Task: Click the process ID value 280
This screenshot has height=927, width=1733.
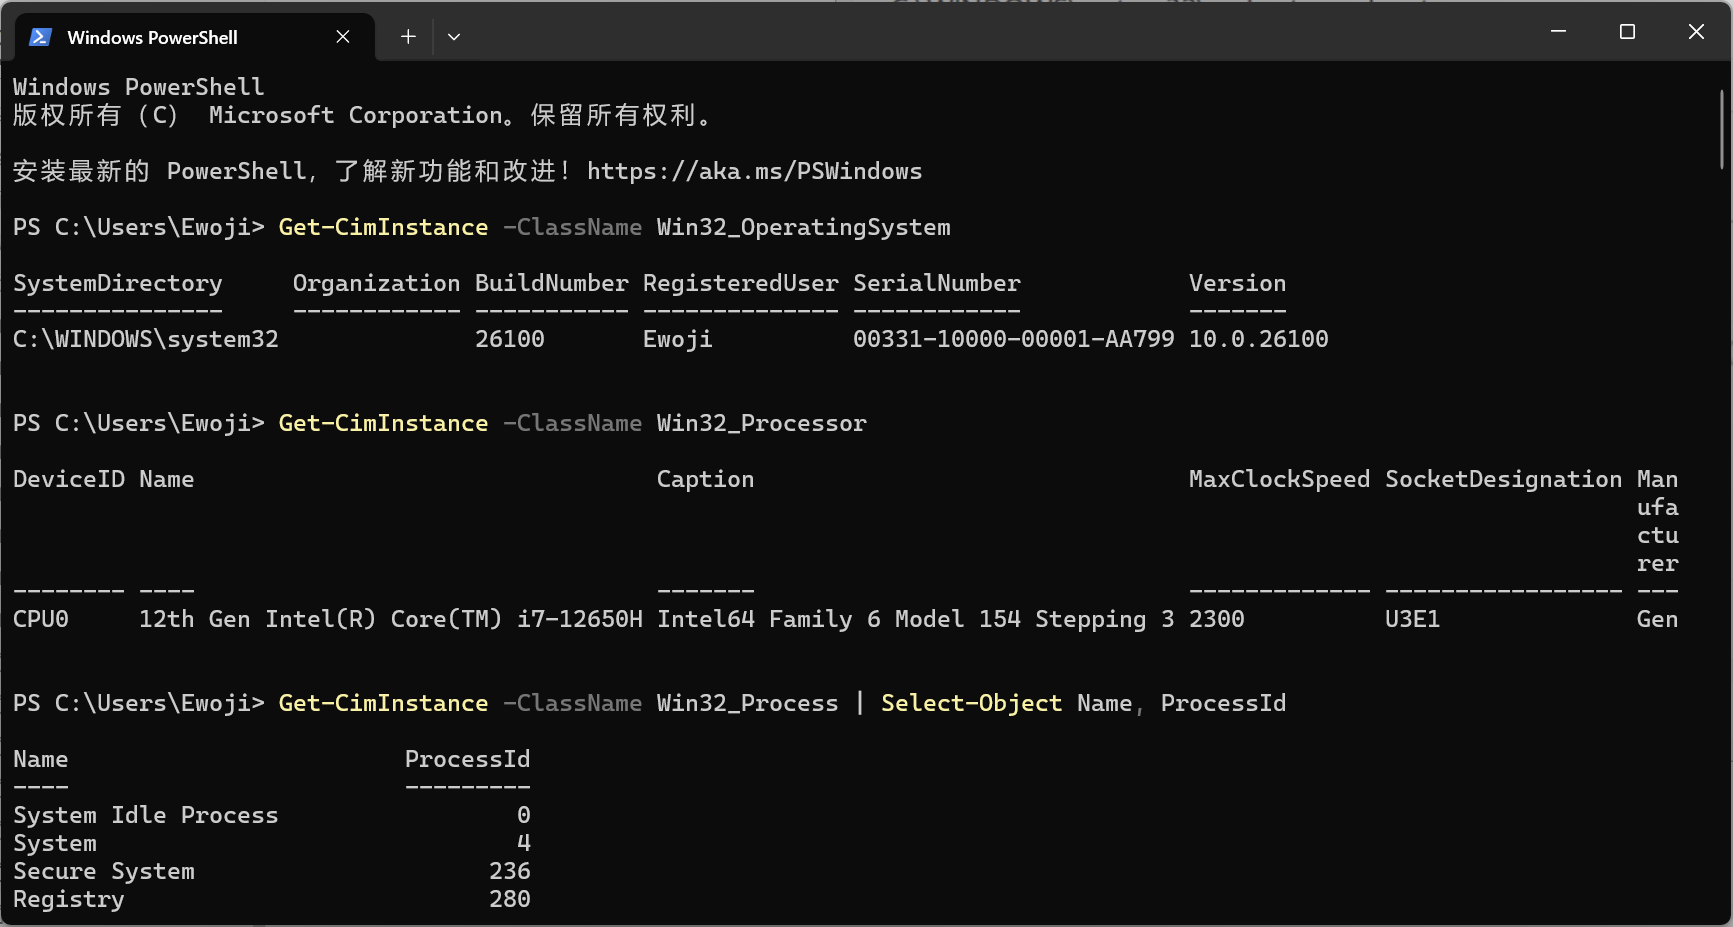Action: (510, 899)
